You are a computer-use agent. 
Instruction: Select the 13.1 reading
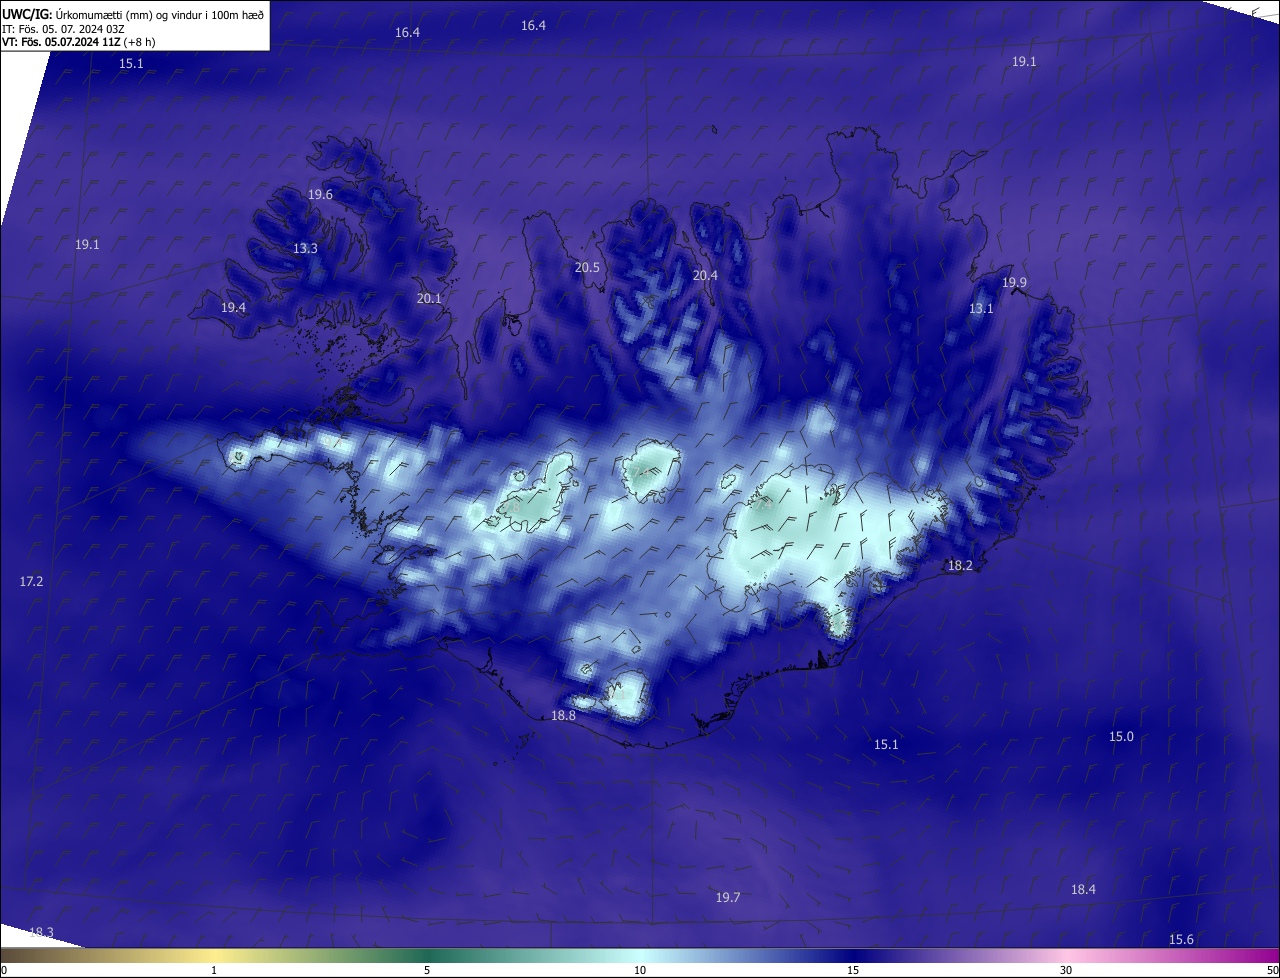[x=981, y=309]
